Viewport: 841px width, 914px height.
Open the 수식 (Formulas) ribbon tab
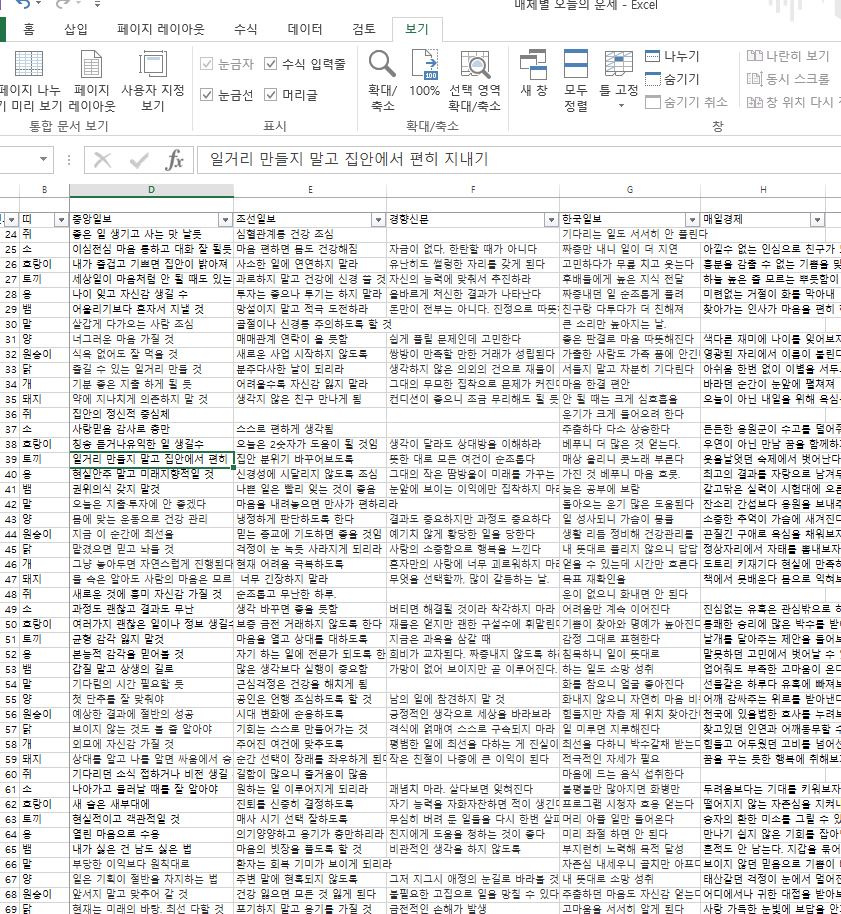pos(245,29)
